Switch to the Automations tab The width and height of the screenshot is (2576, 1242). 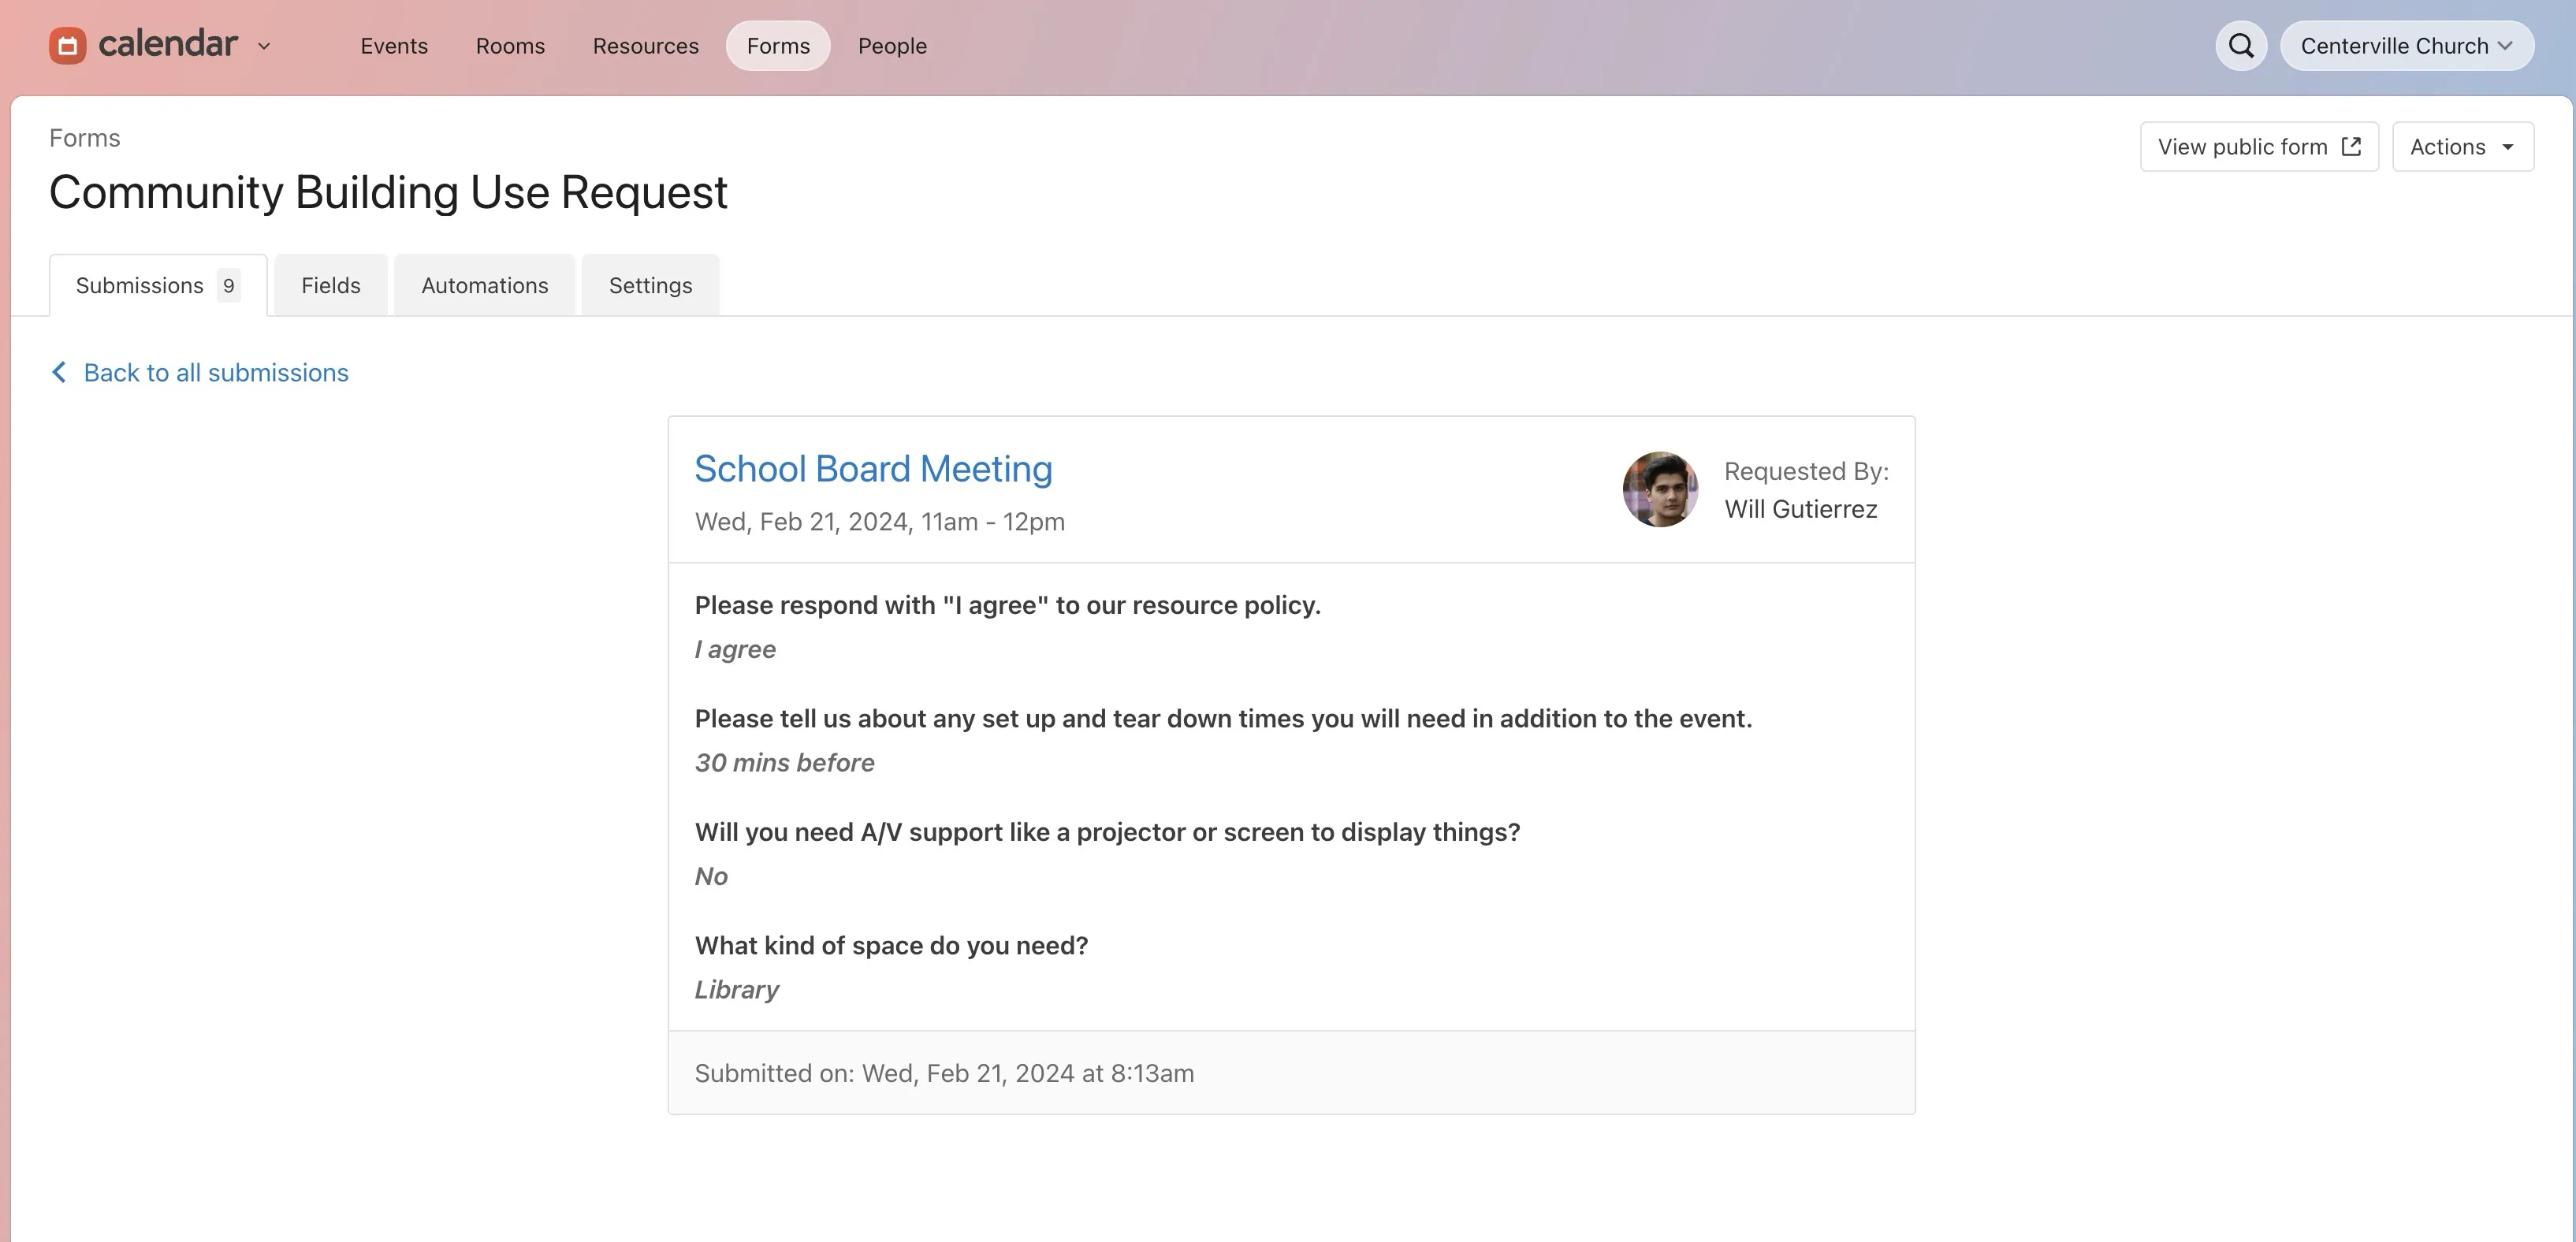tap(484, 285)
